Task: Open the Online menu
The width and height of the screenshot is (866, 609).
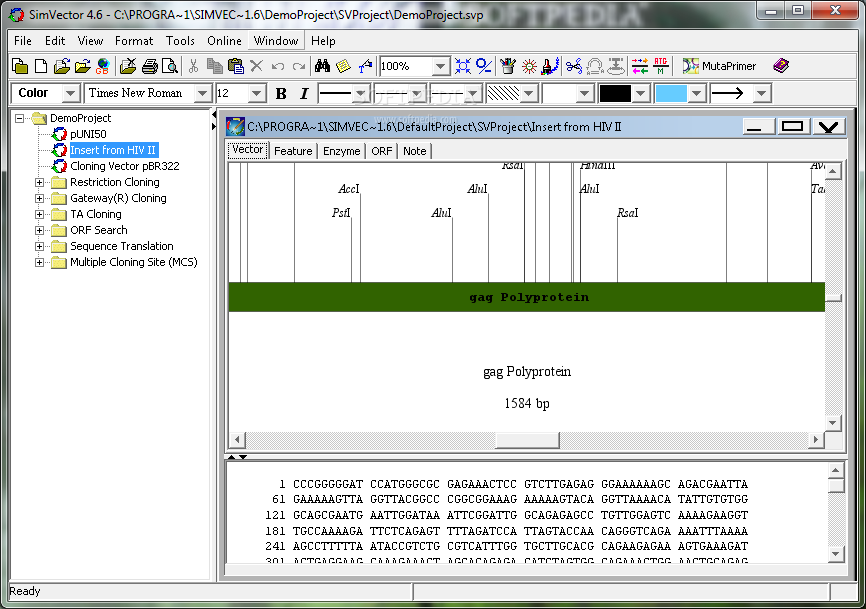Action: [x=224, y=41]
